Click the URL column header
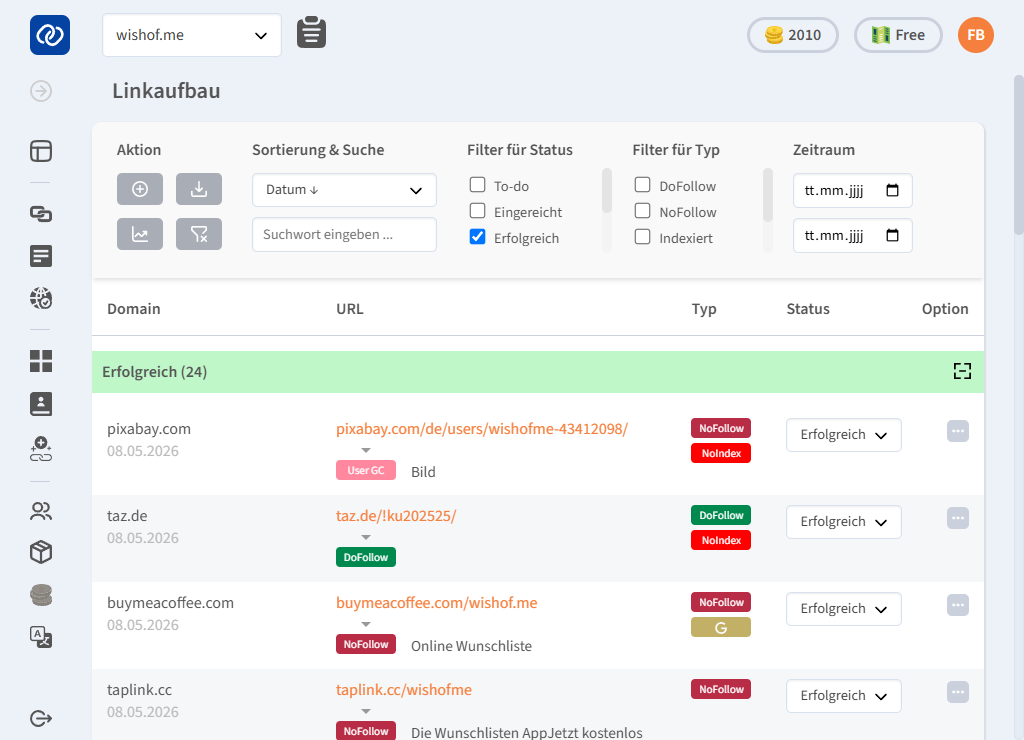Image resolution: width=1024 pixels, height=740 pixels. (x=349, y=308)
